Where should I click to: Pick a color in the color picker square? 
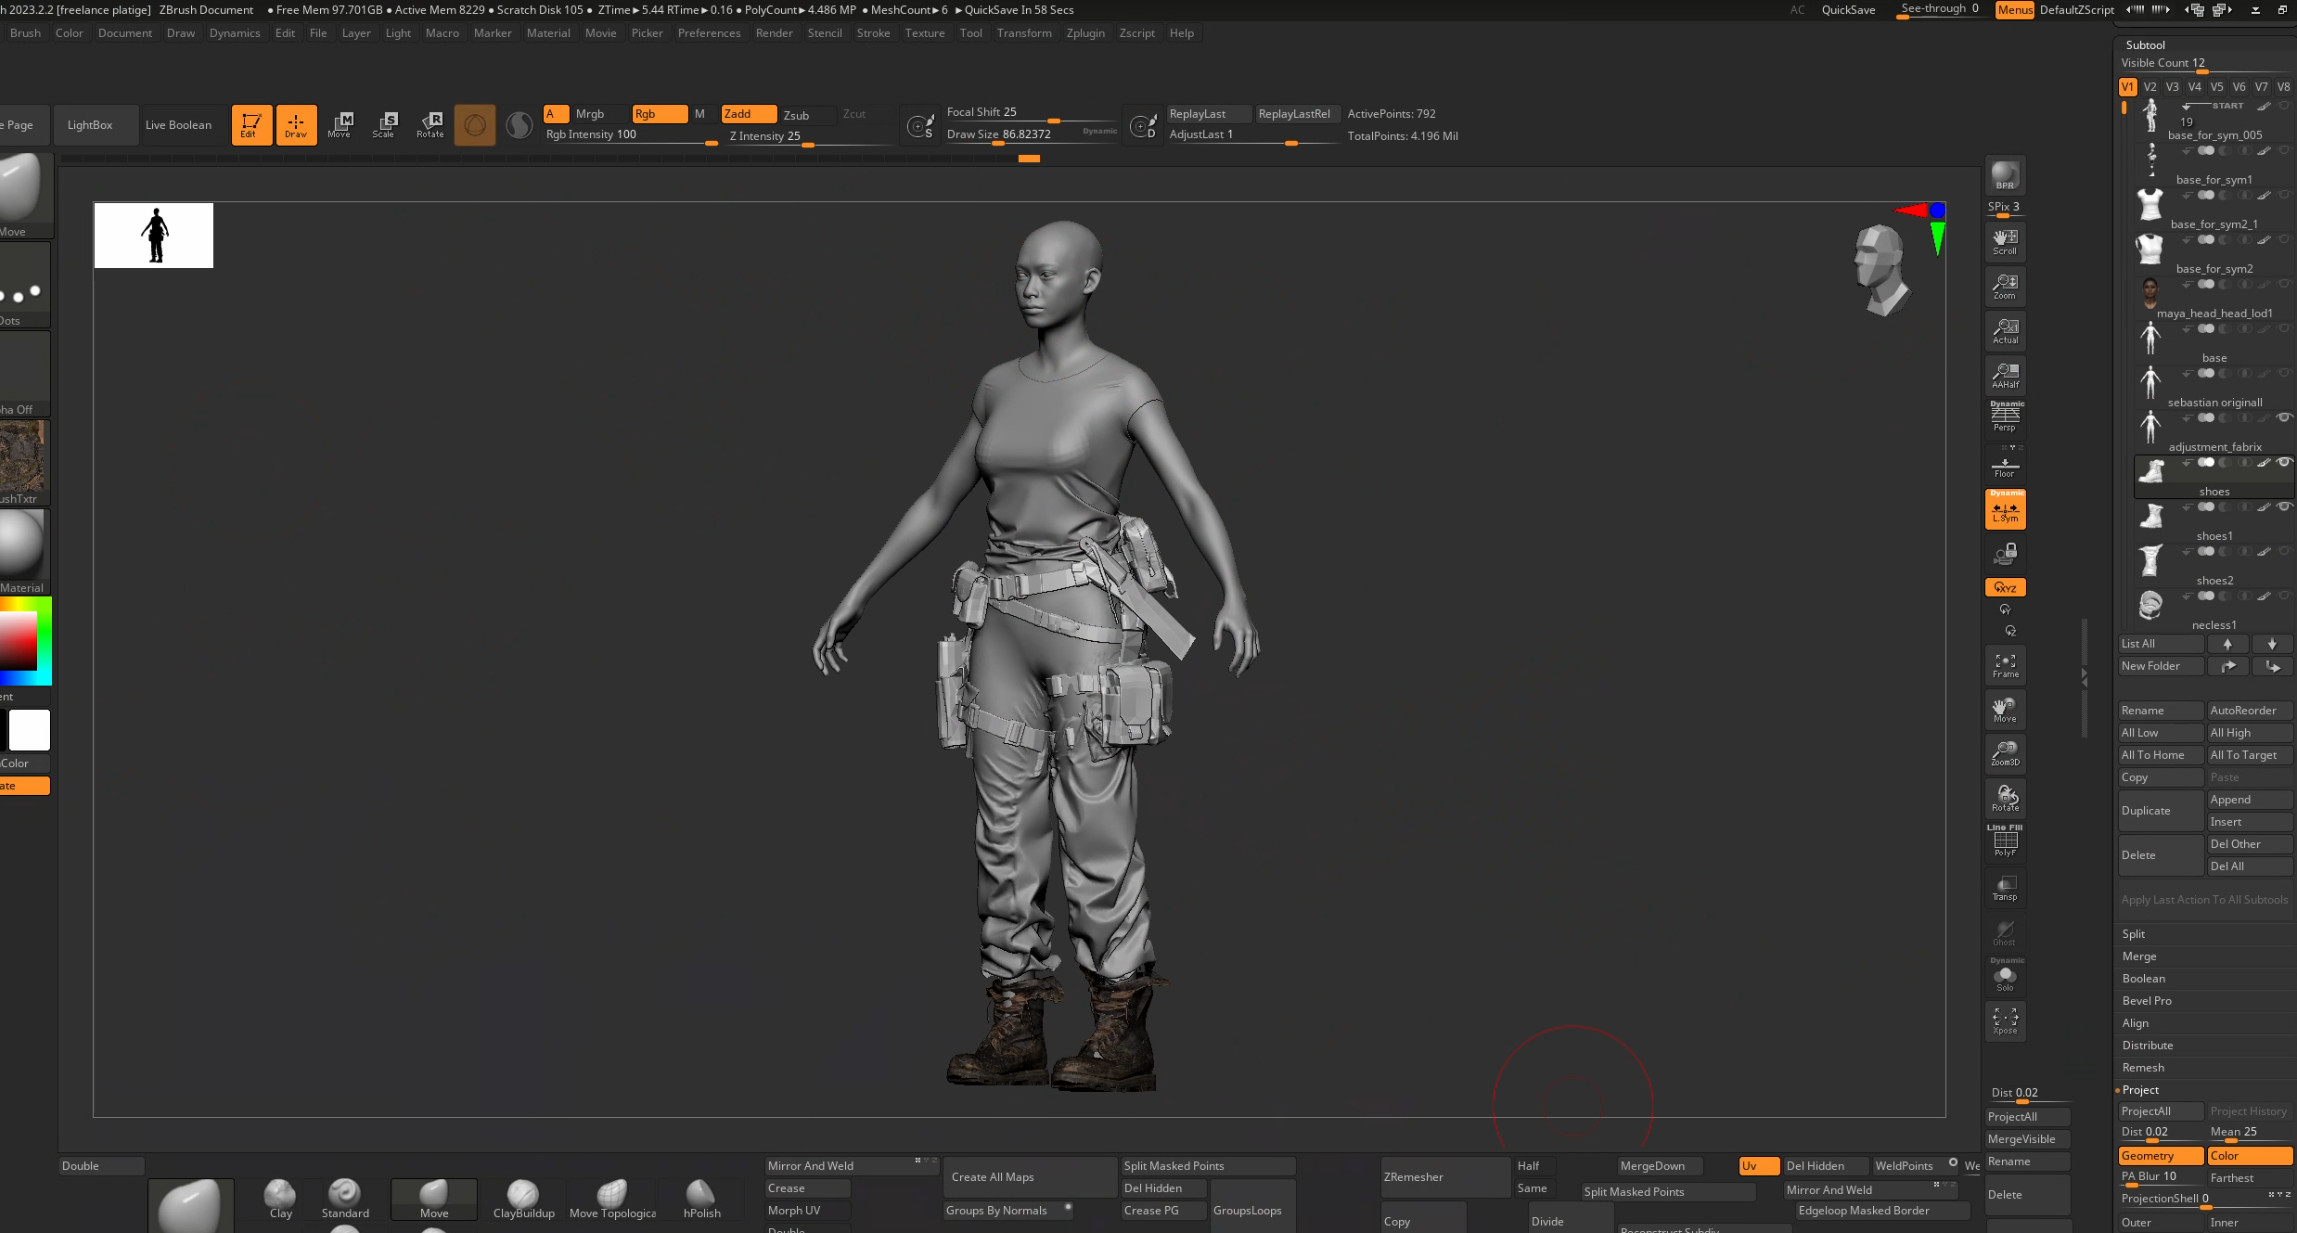point(18,640)
